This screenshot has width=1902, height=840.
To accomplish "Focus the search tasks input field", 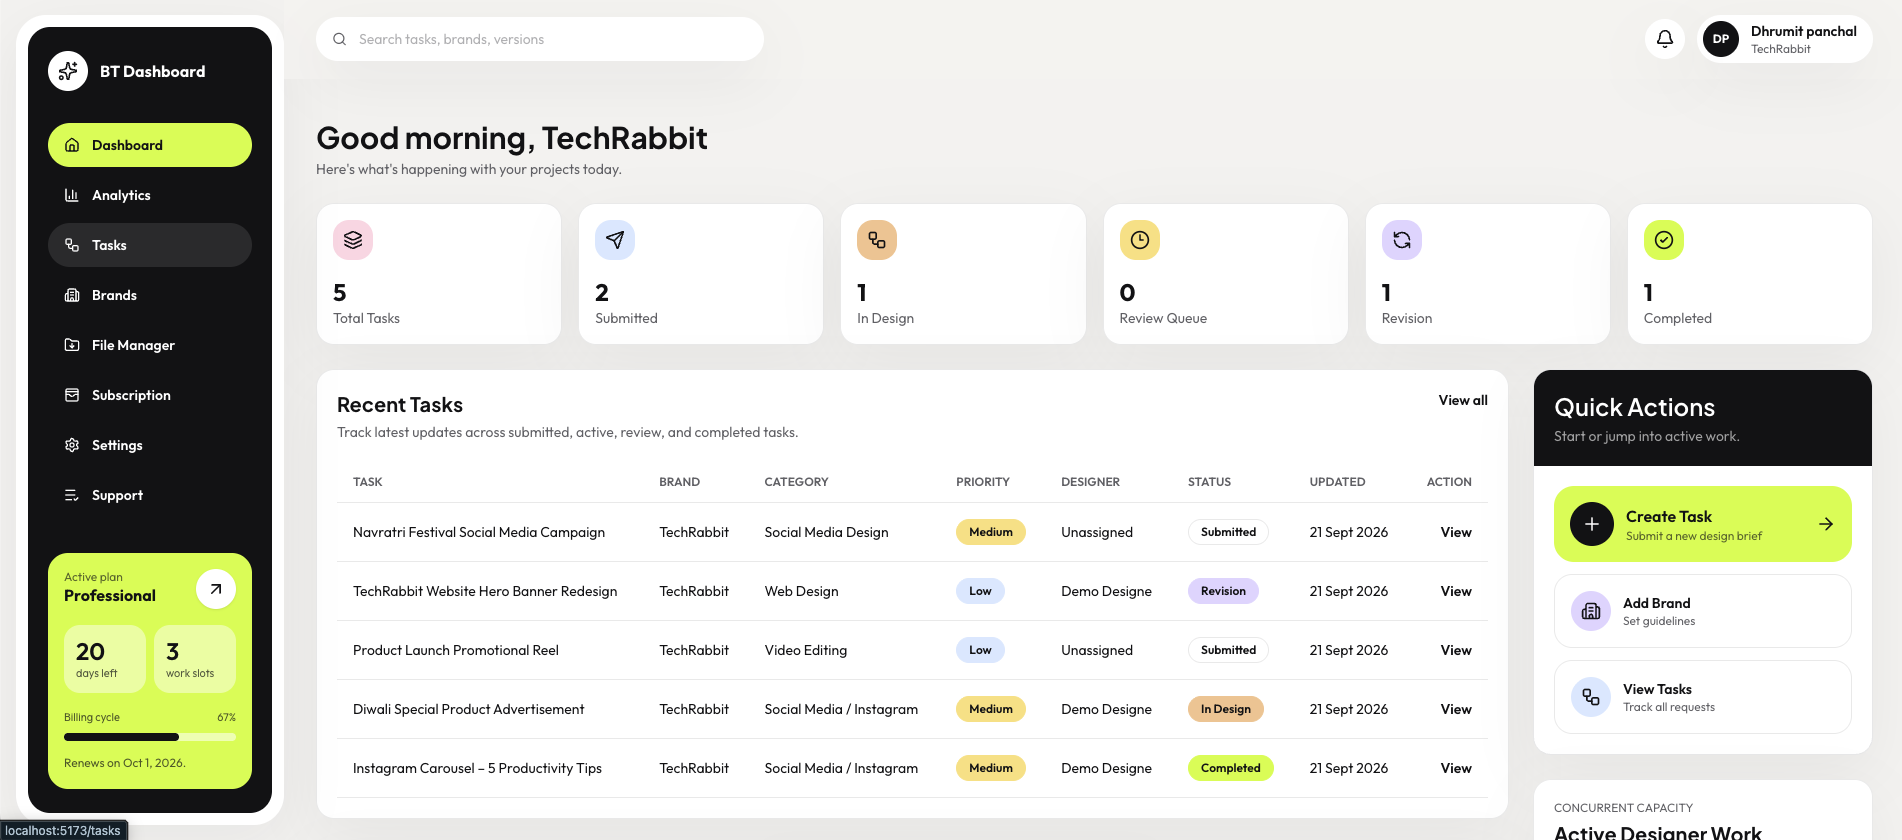I will pyautogui.click(x=540, y=39).
